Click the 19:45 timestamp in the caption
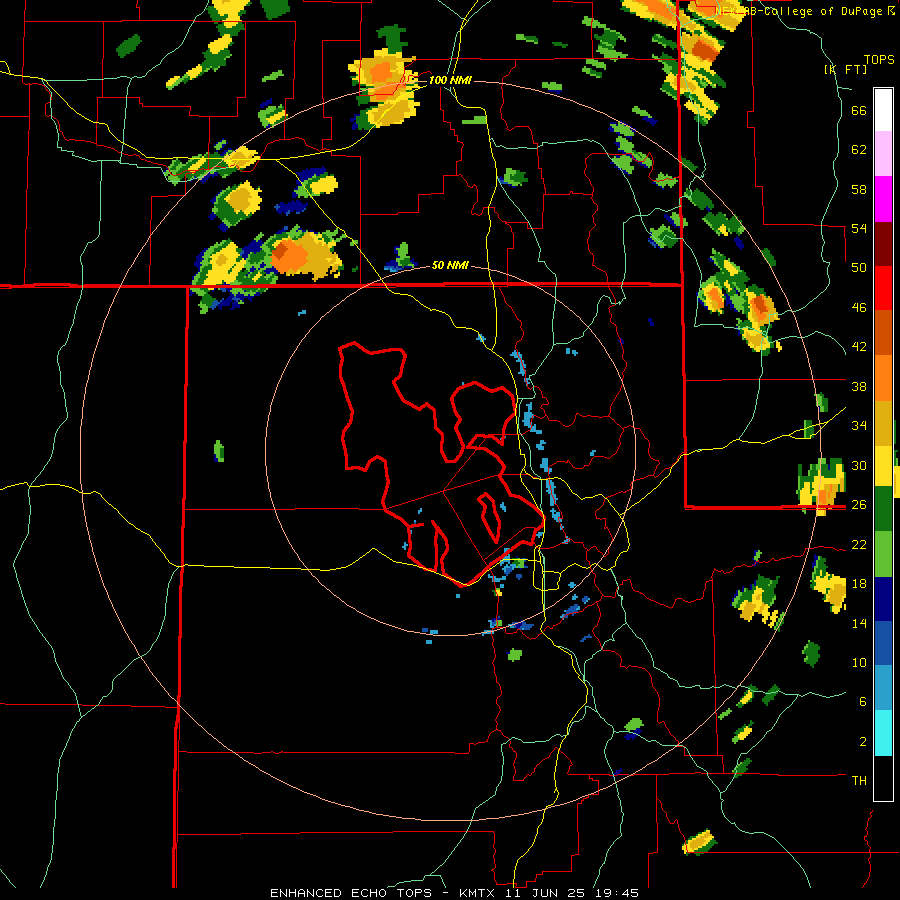The image size is (900, 900). [615, 893]
